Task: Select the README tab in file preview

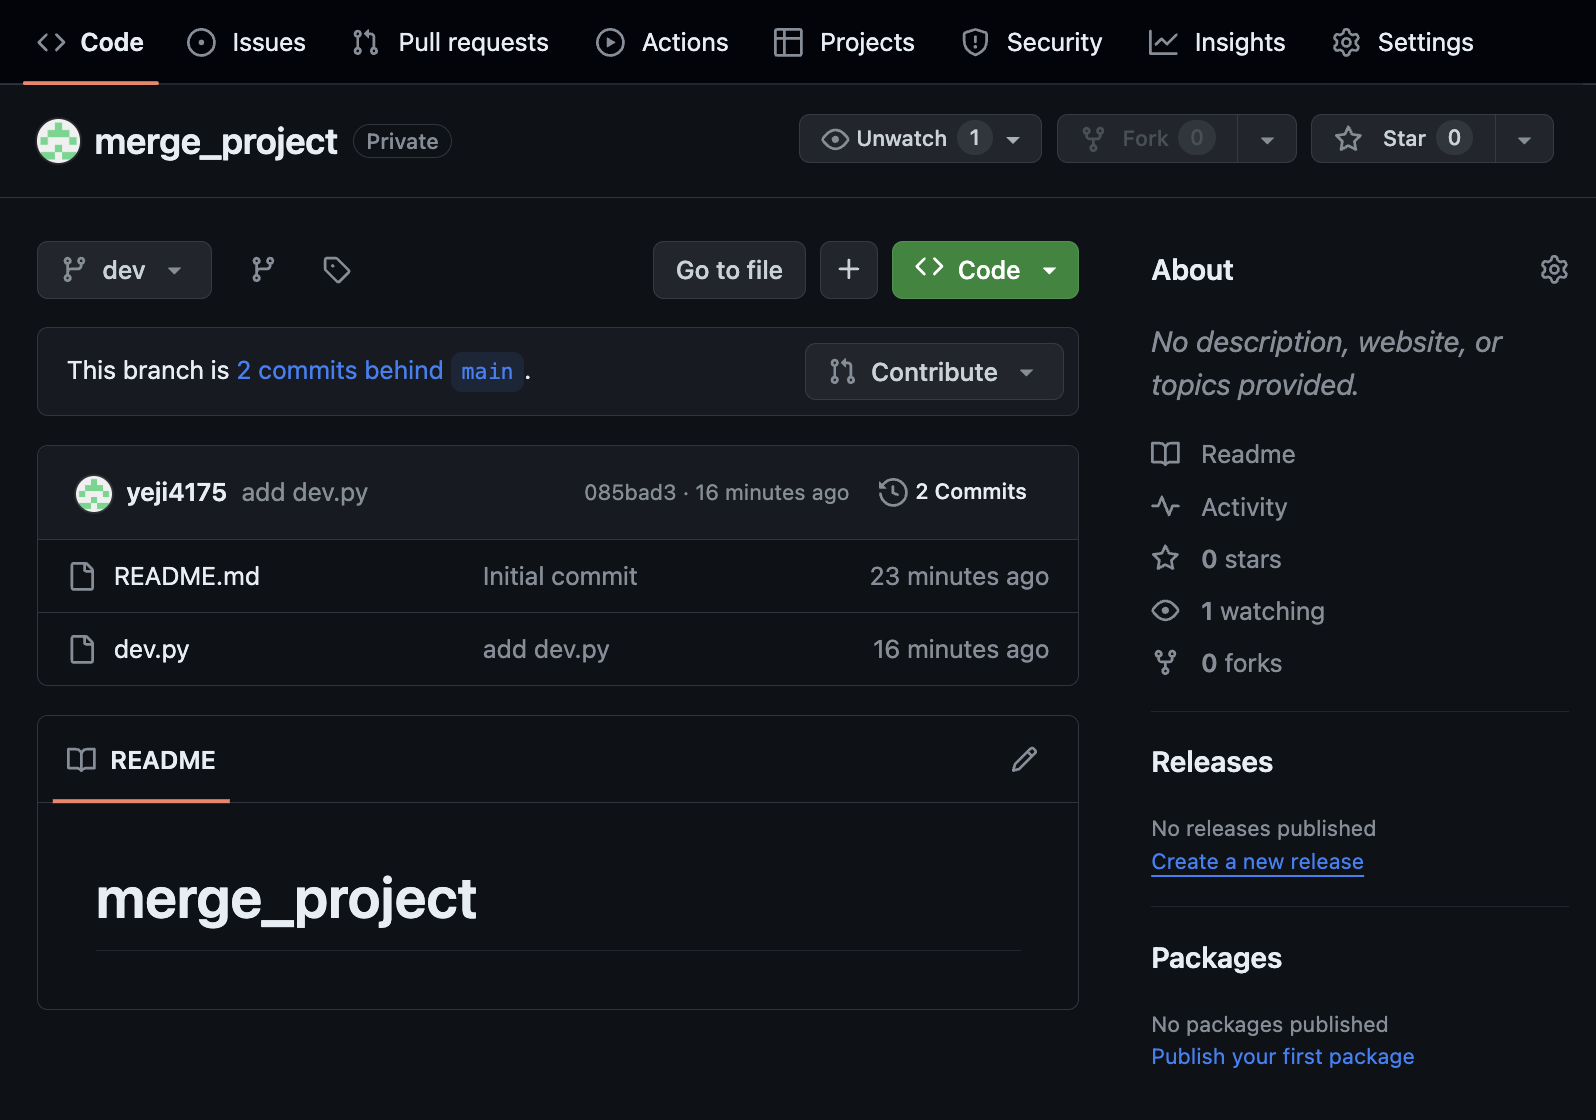Action: coord(141,760)
